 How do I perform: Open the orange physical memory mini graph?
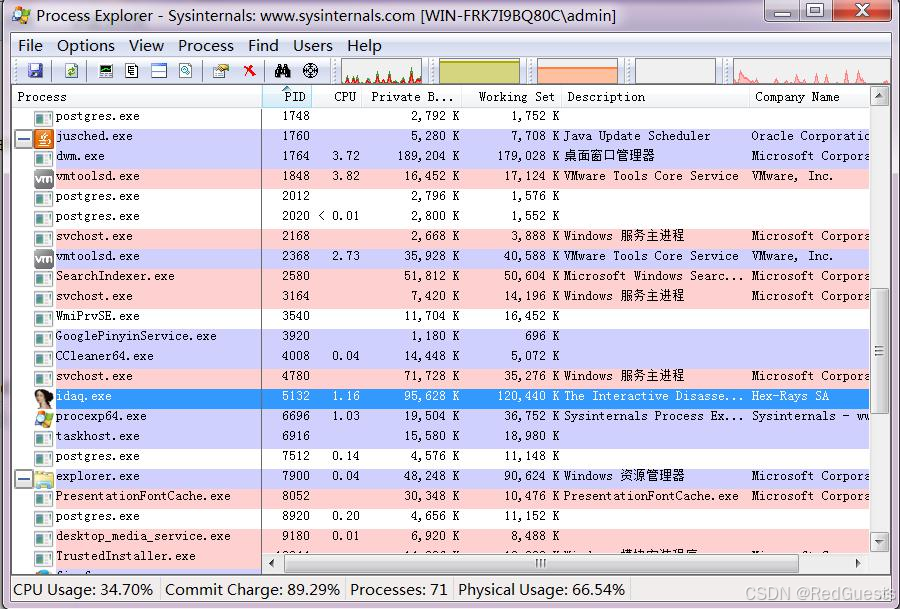[577, 71]
